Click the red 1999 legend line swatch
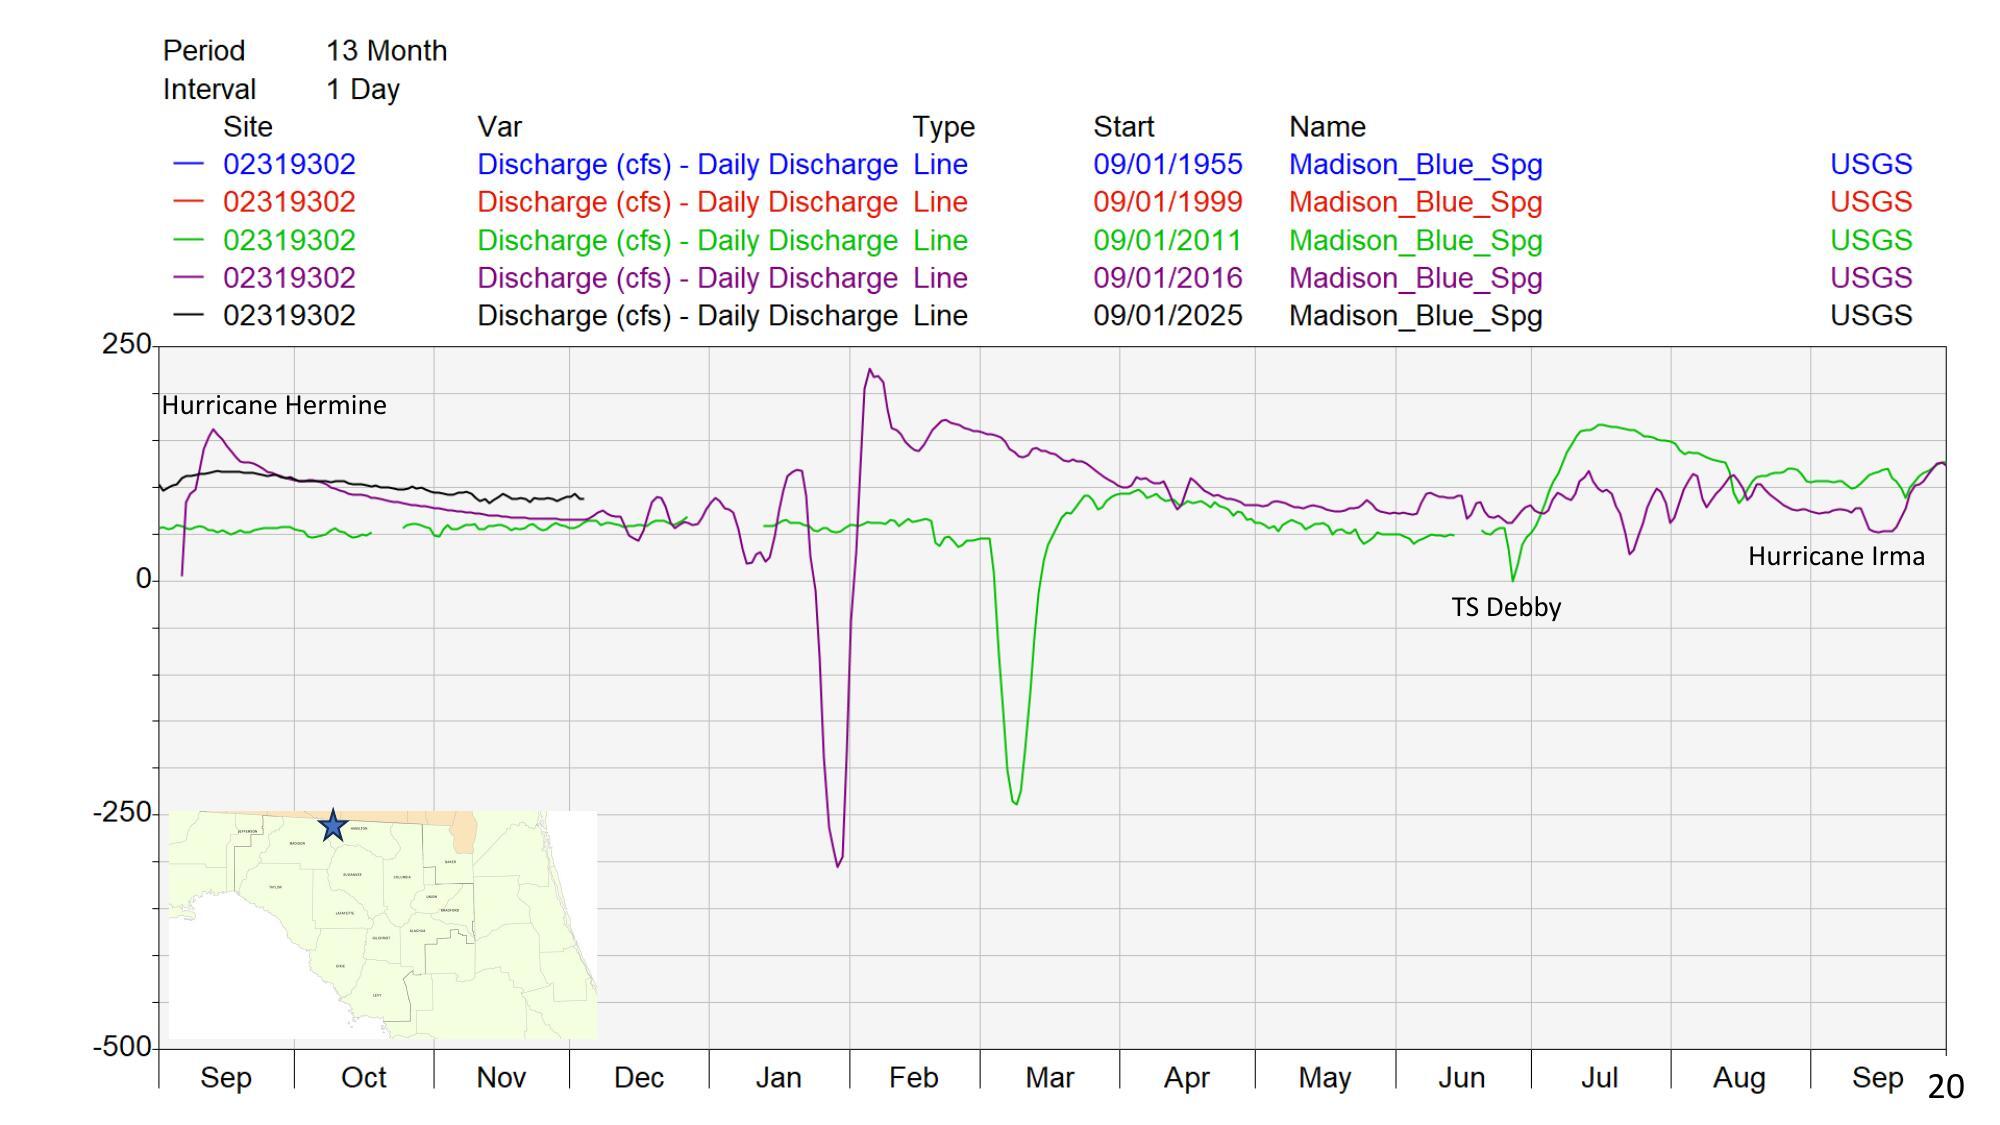 [188, 202]
